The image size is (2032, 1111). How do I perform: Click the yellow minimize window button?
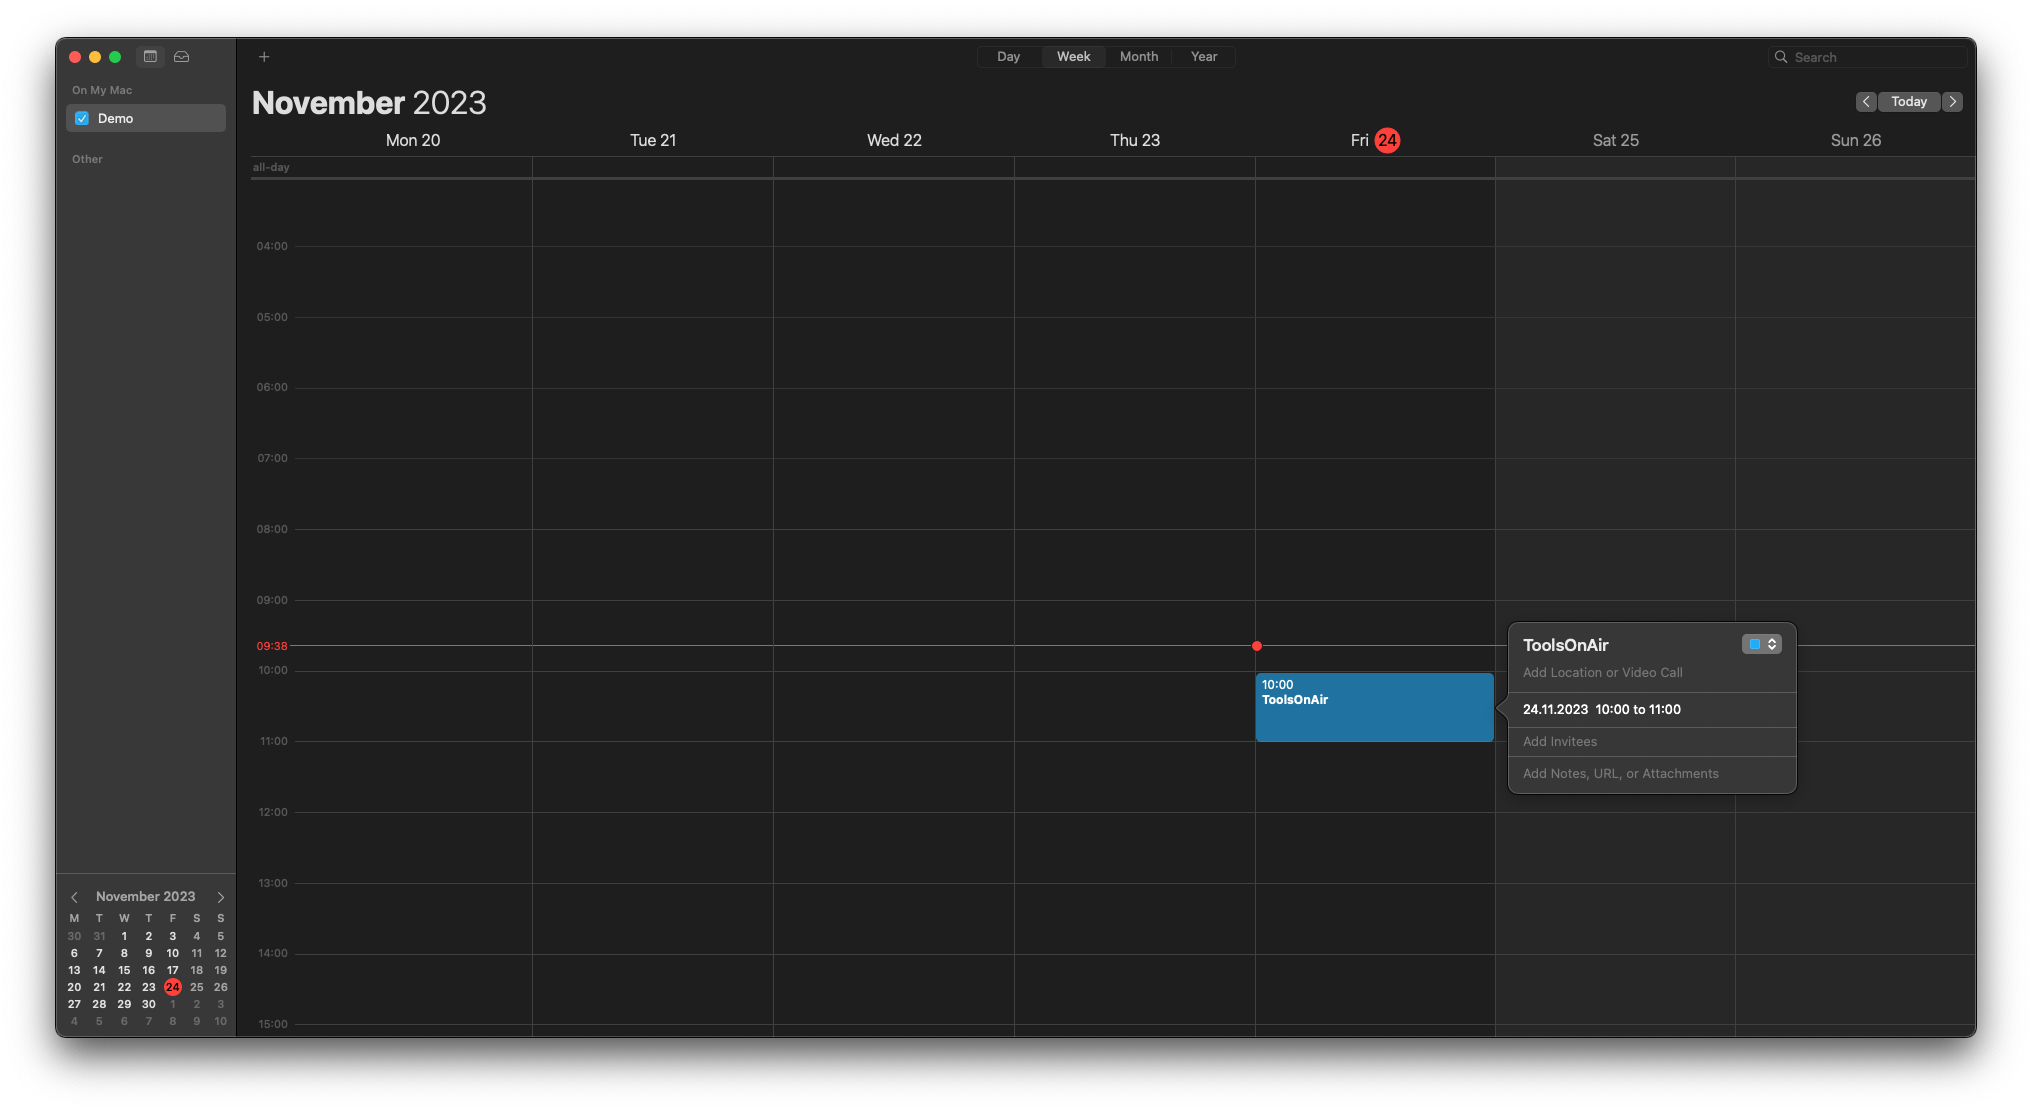[x=95, y=57]
